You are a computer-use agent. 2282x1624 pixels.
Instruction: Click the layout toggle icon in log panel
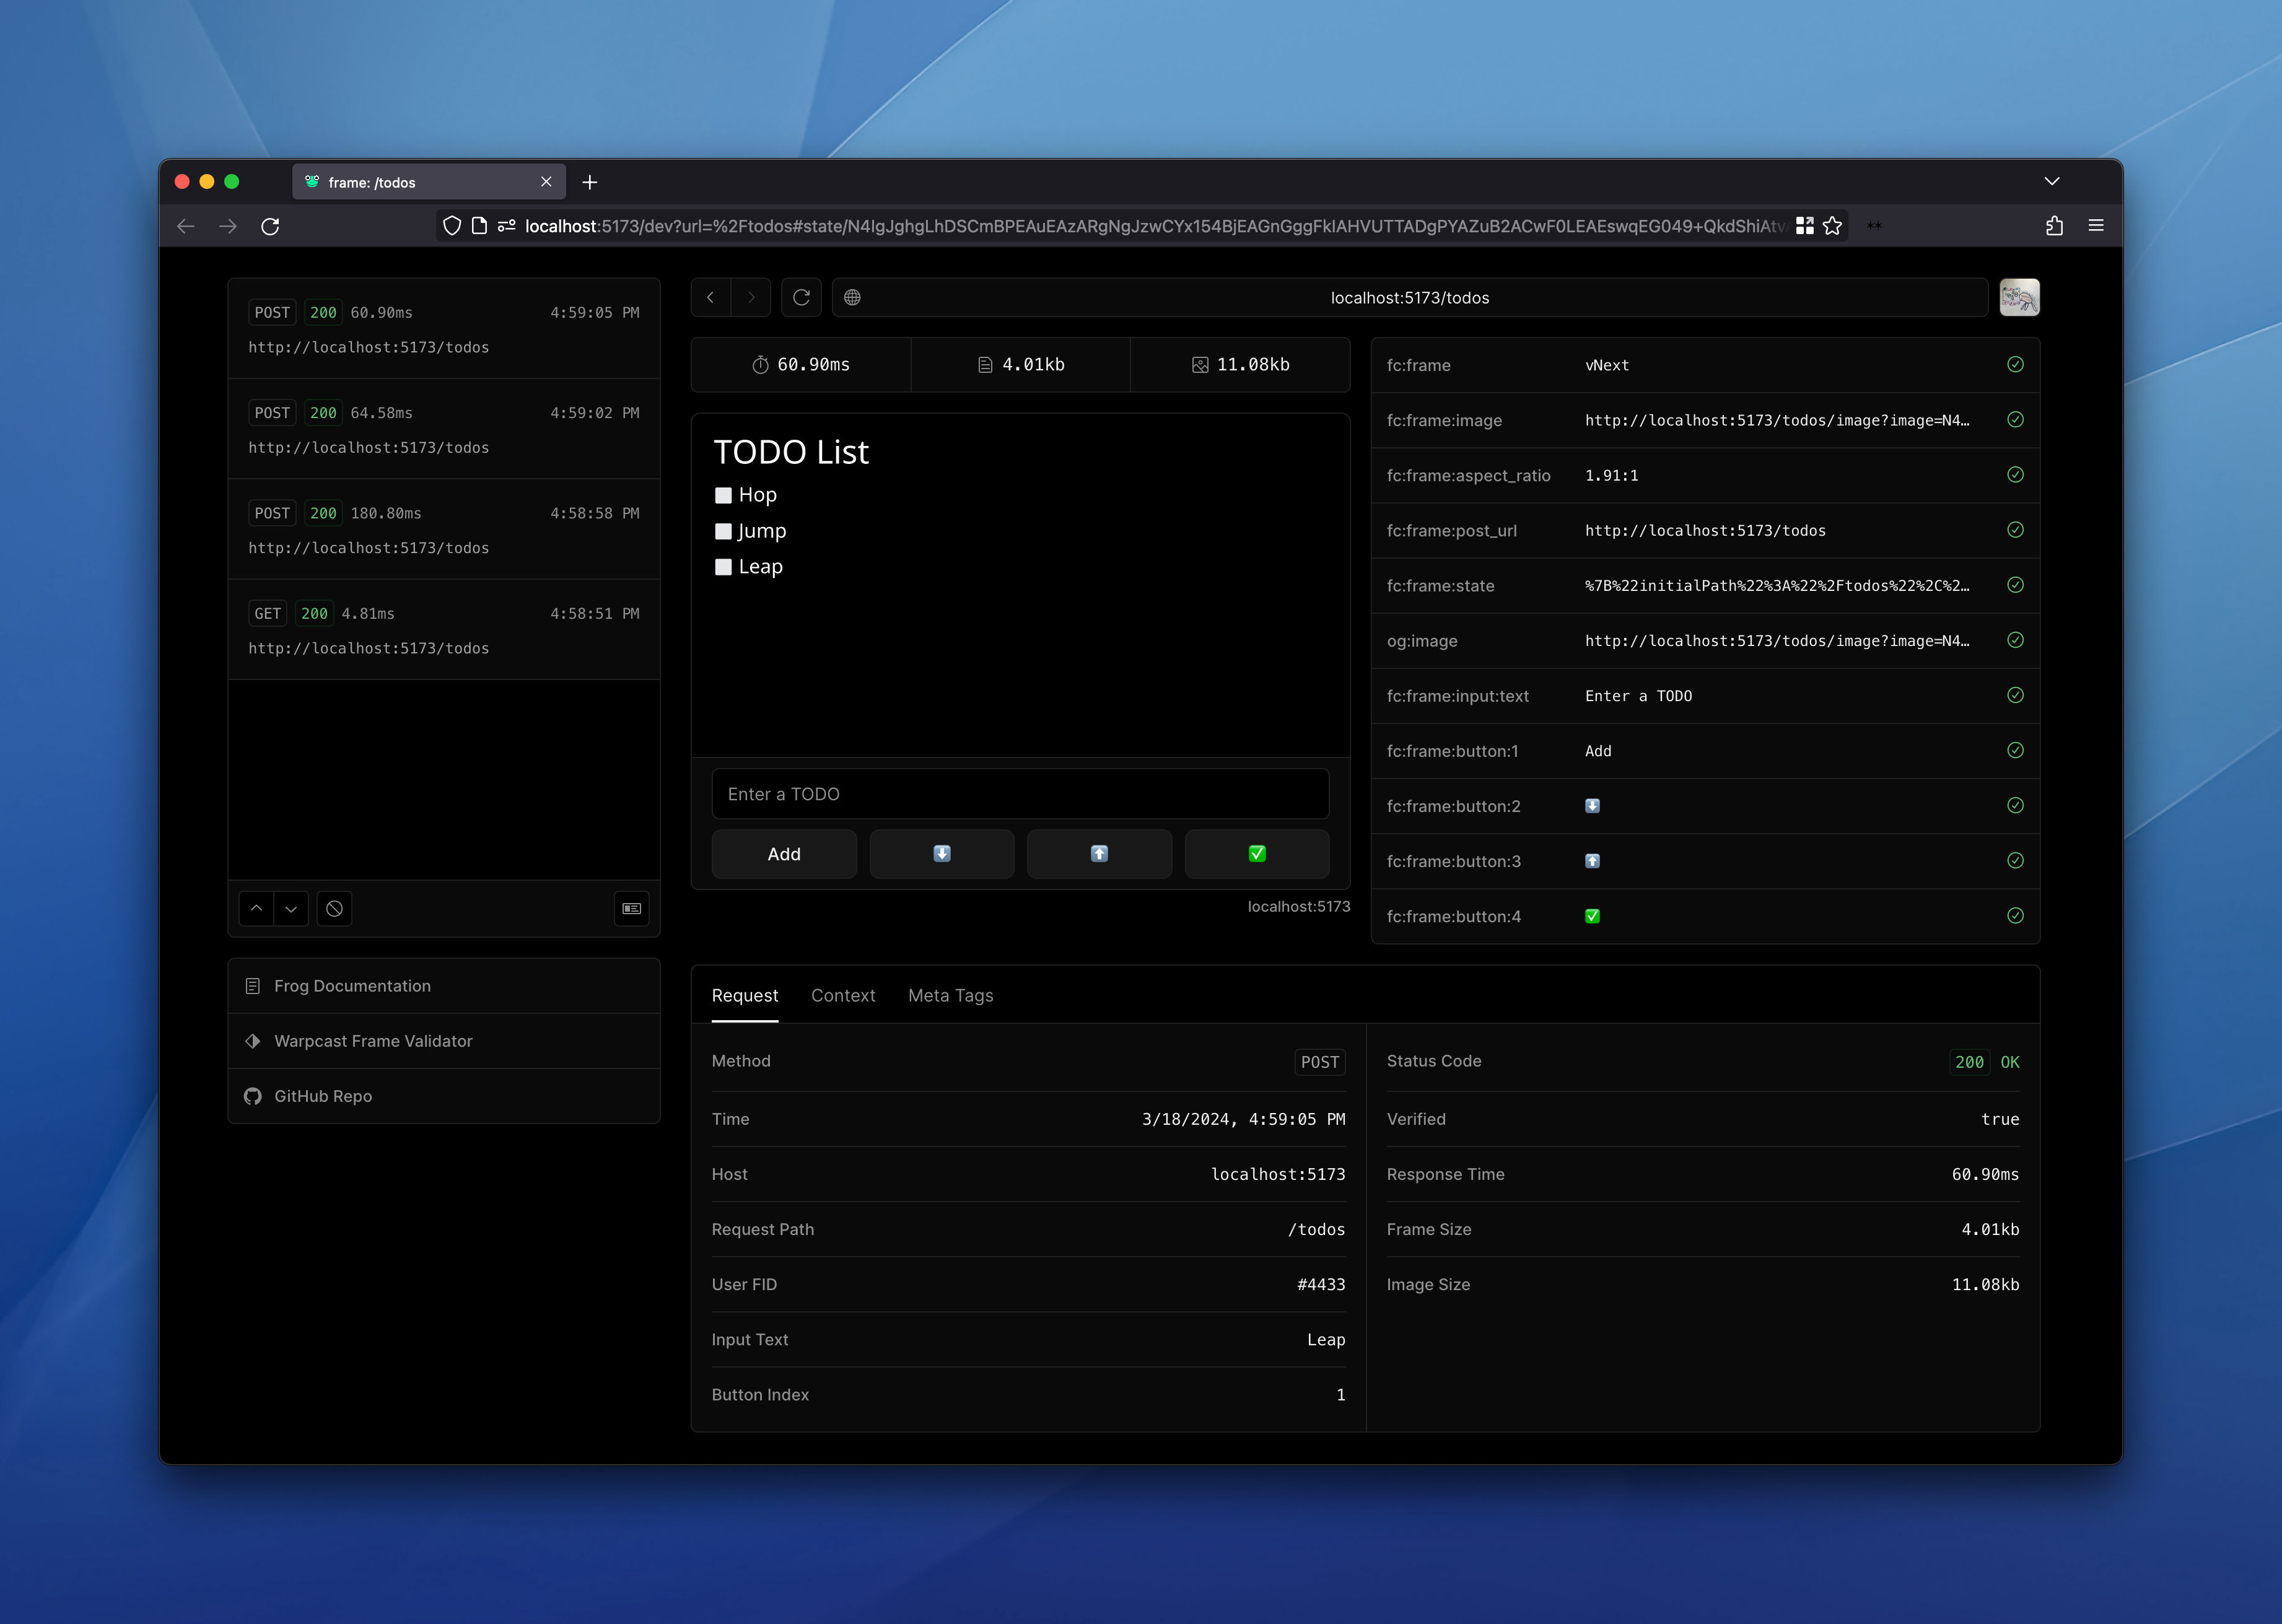point(631,908)
